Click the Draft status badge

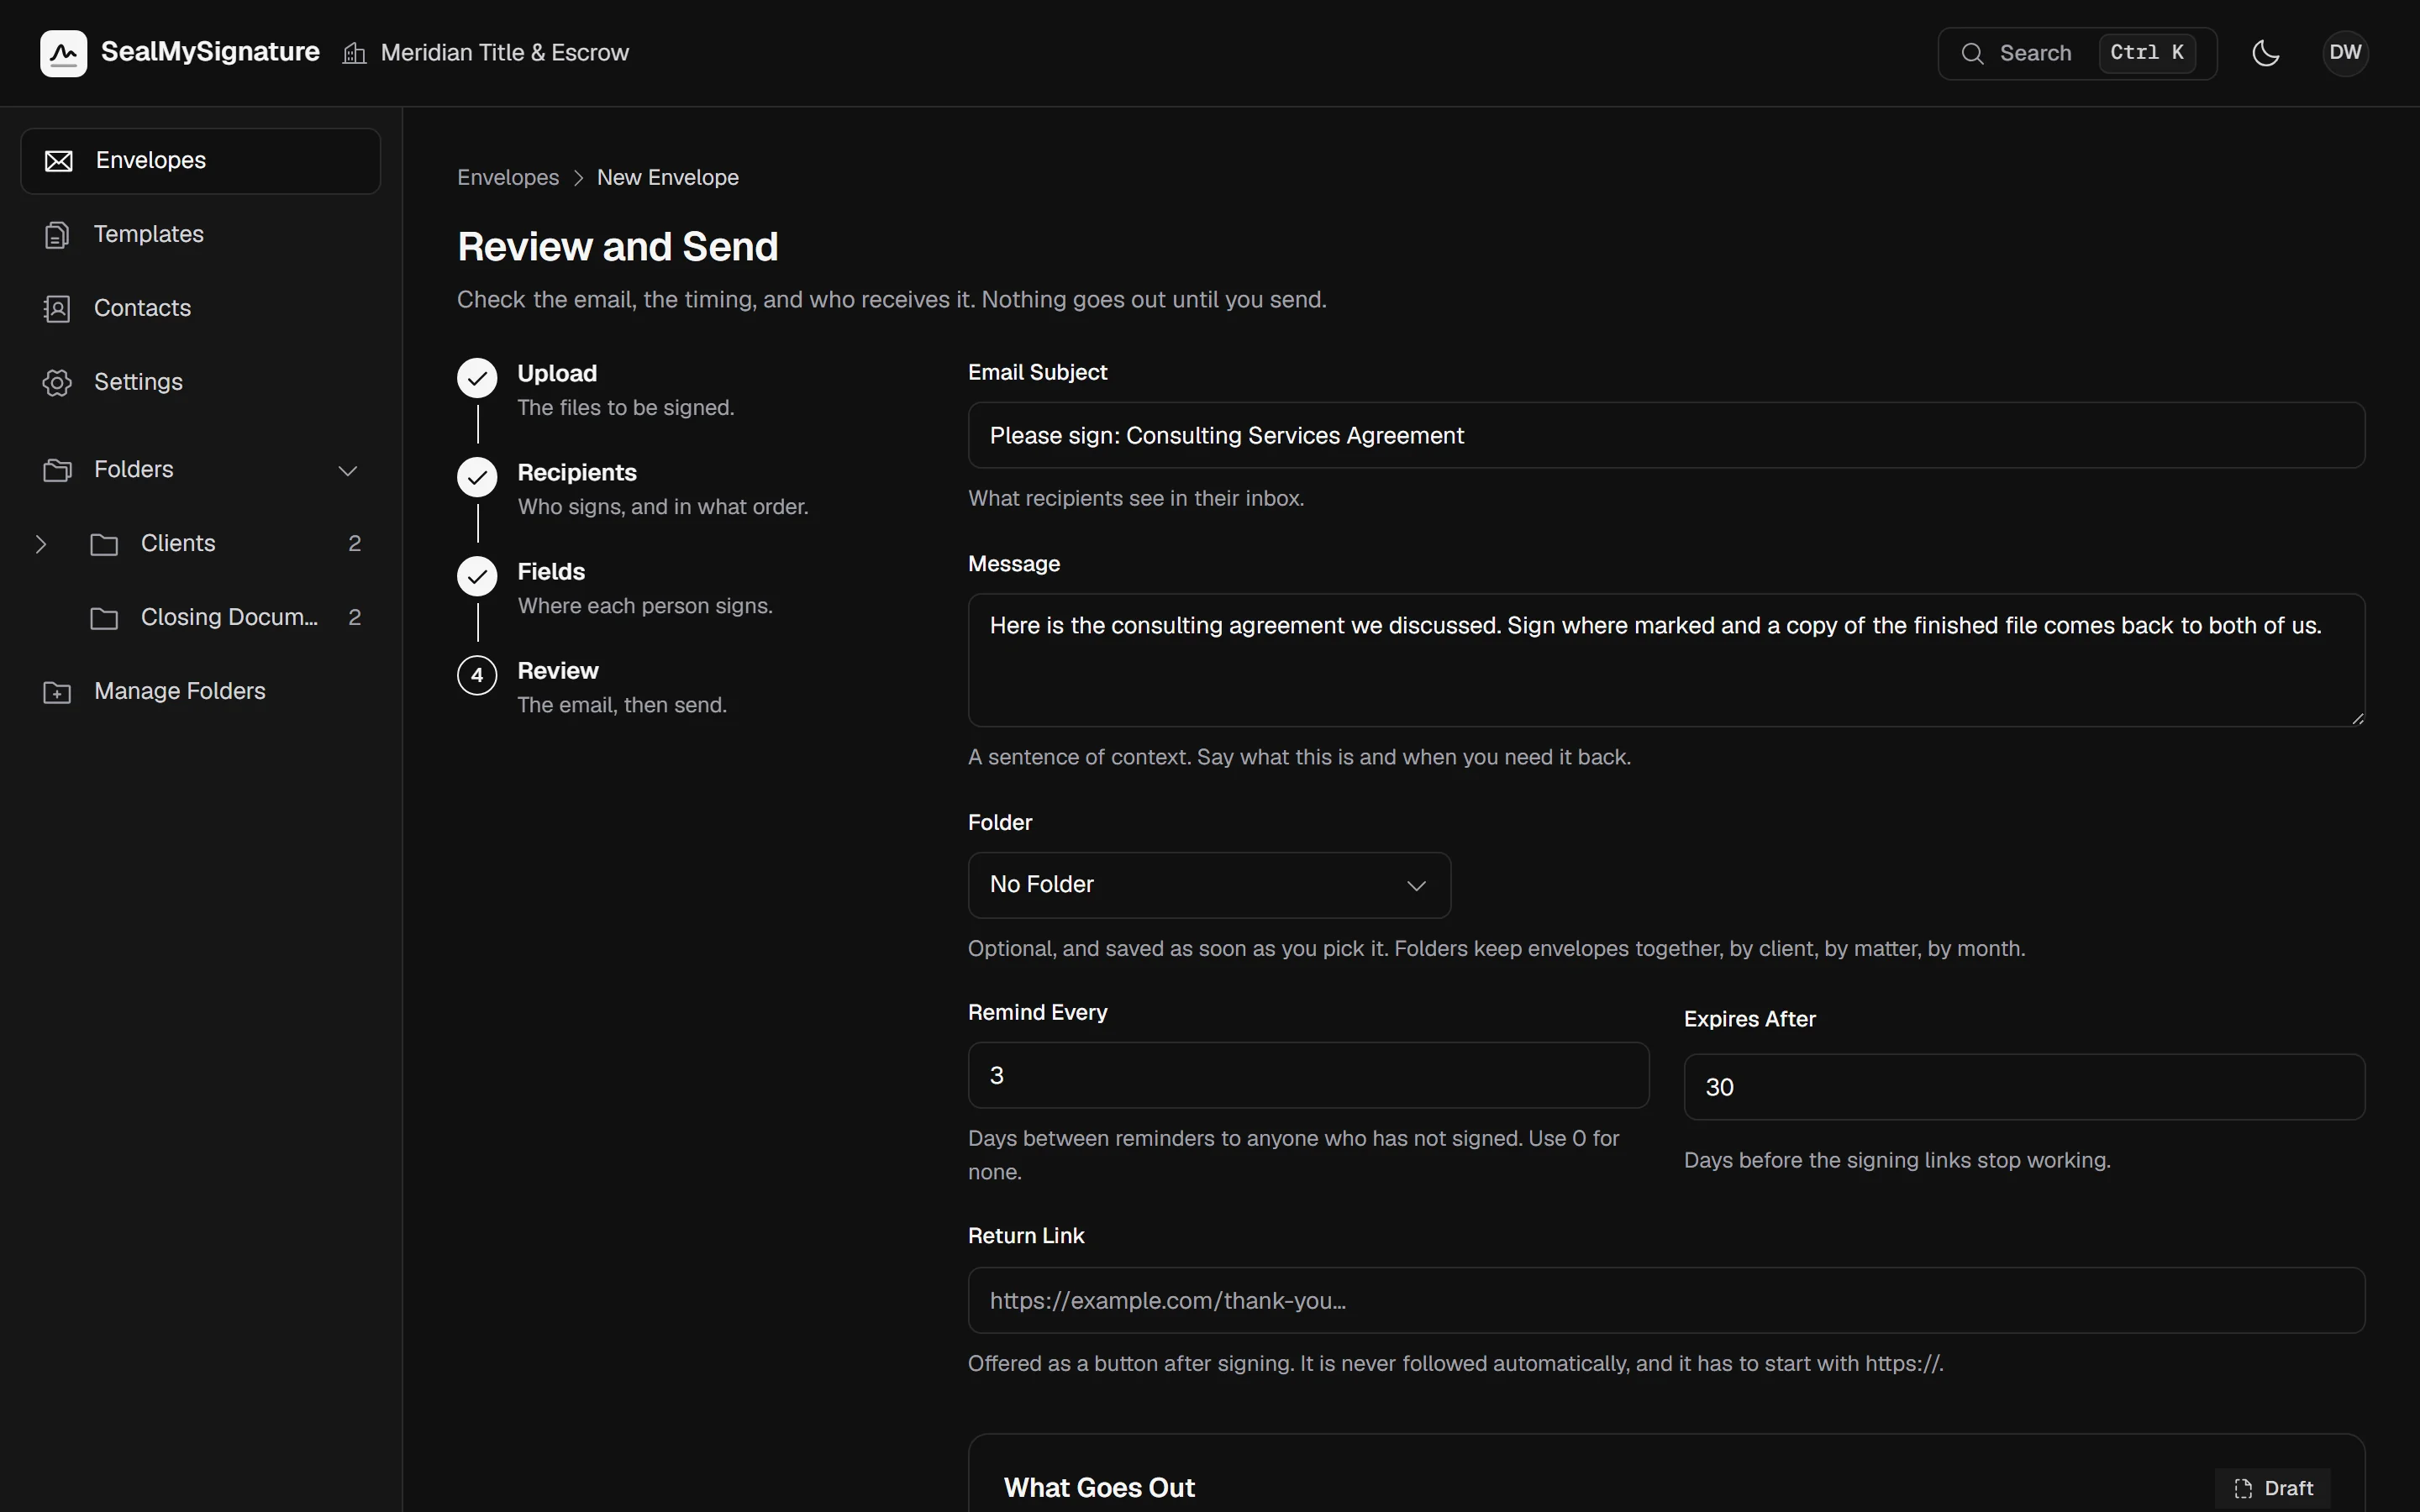click(2273, 1488)
